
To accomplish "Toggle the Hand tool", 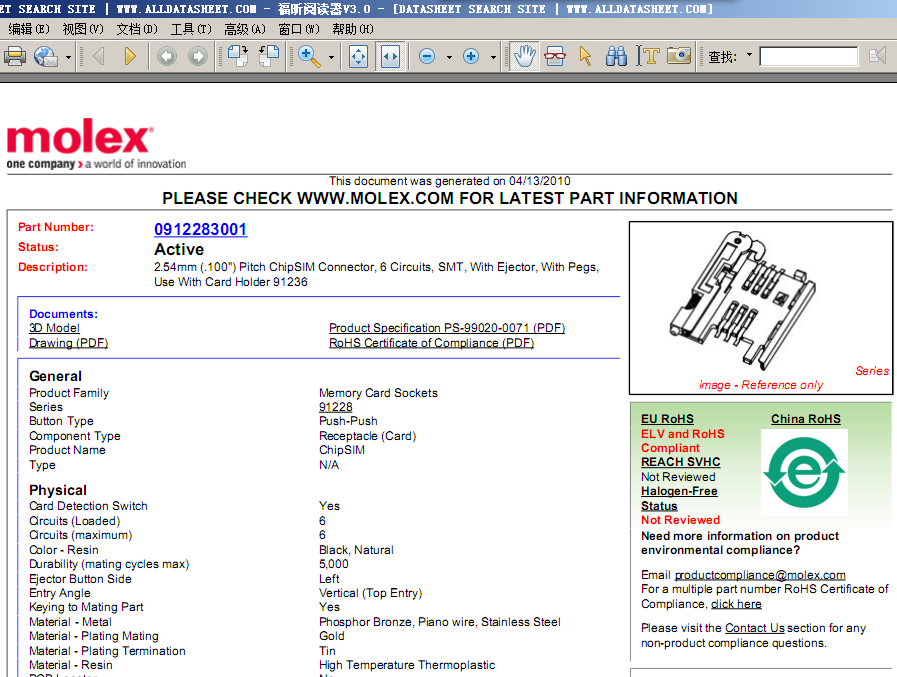I will coord(524,56).
